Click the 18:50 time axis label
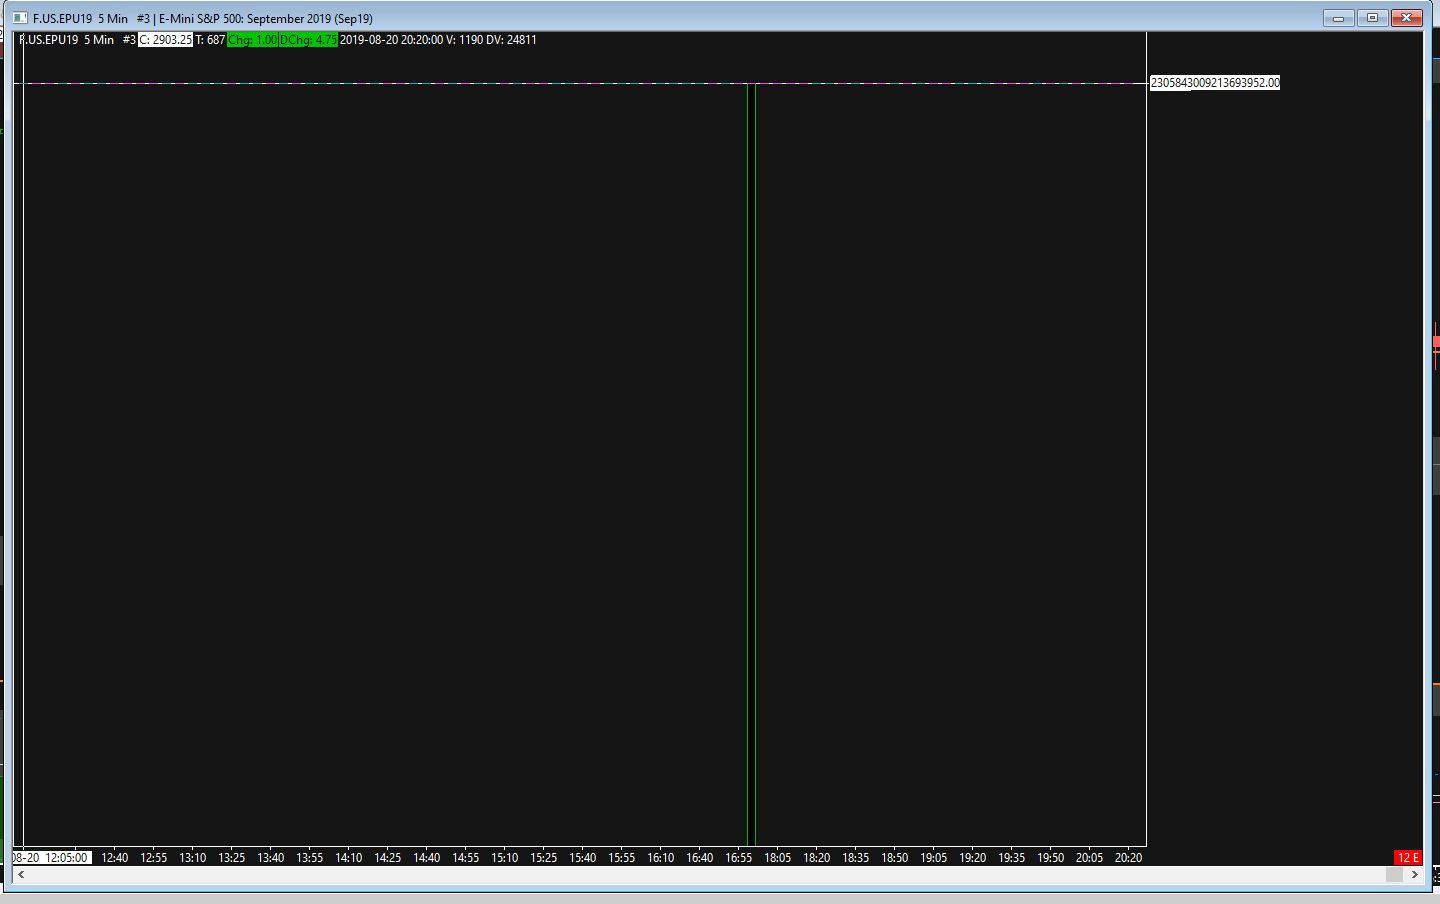The width and height of the screenshot is (1440, 904). (x=895, y=858)
